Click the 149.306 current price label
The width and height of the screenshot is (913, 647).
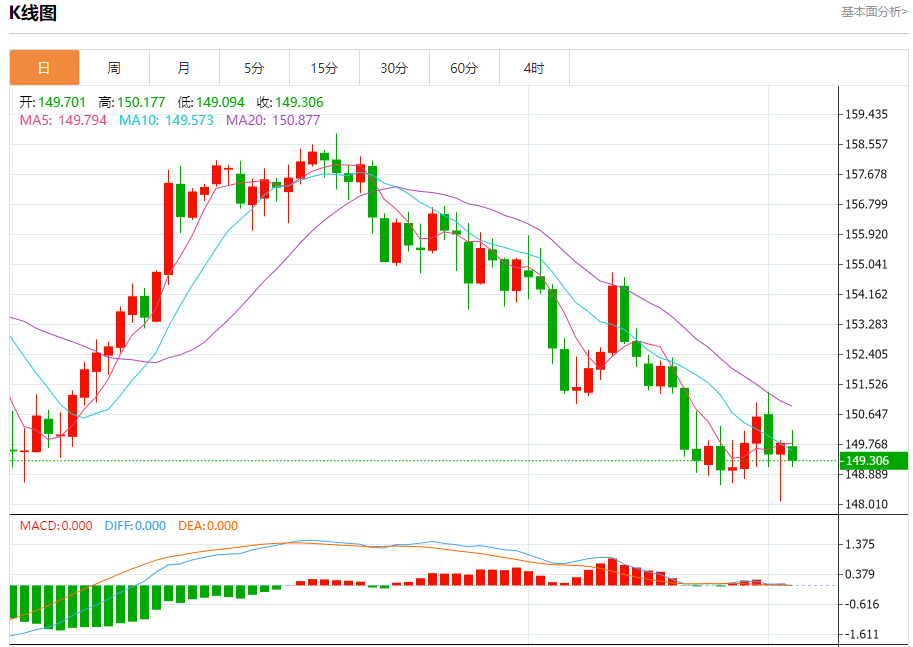point(873,461)
